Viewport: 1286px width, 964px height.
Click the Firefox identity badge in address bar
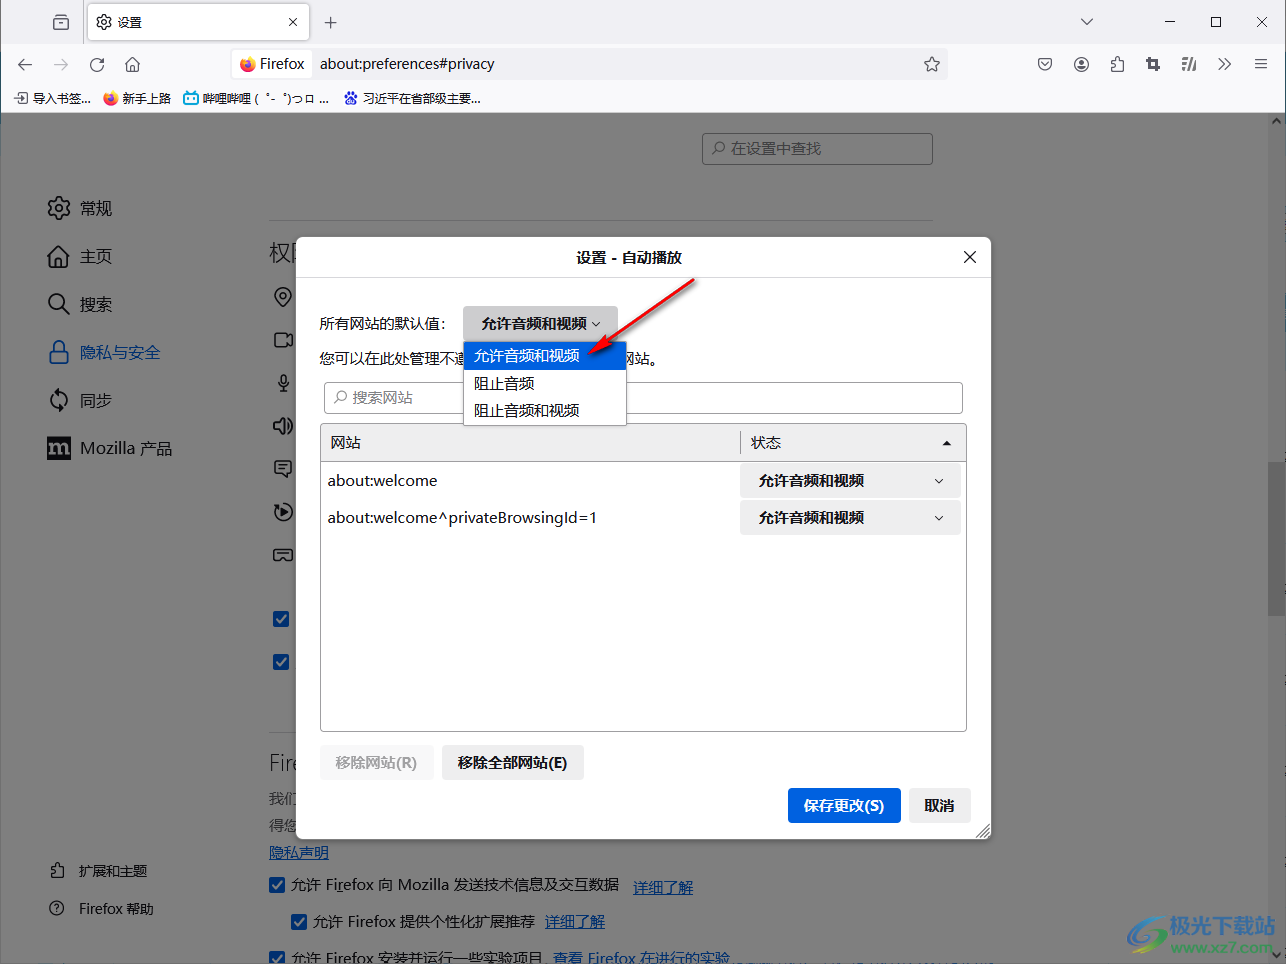272,64
